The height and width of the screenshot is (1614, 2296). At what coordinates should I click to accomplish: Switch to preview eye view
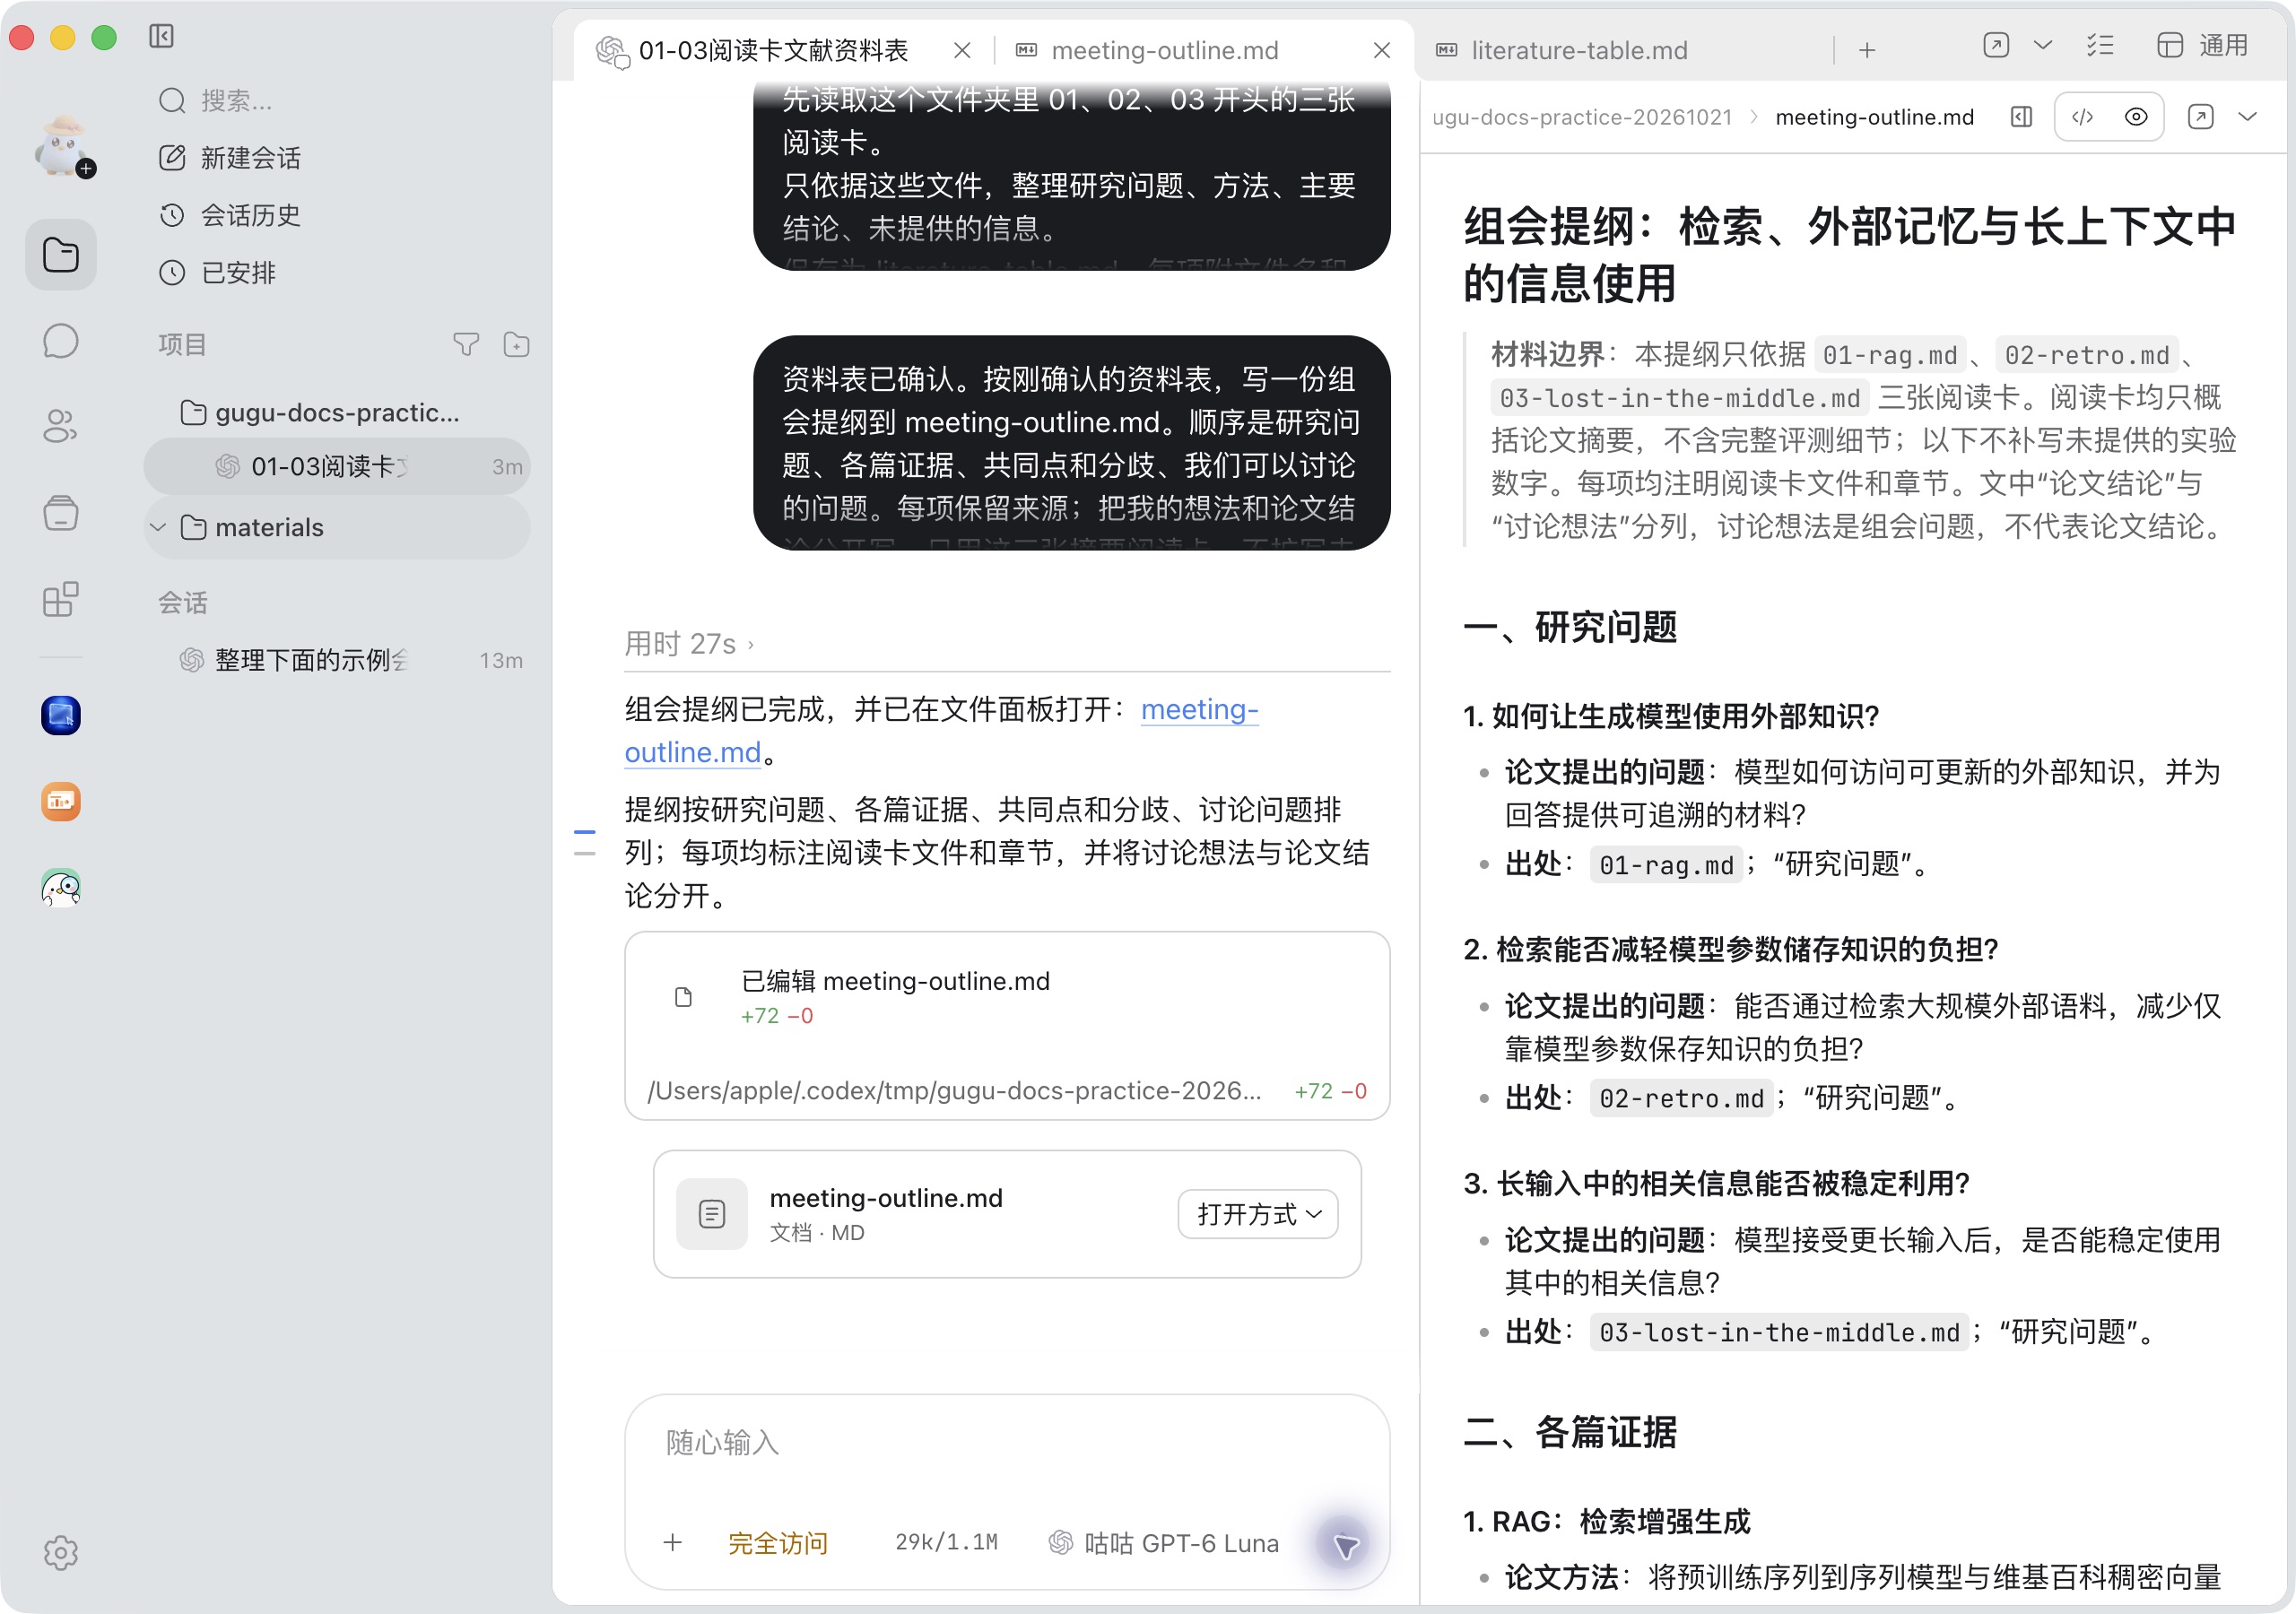(2136, 117)
